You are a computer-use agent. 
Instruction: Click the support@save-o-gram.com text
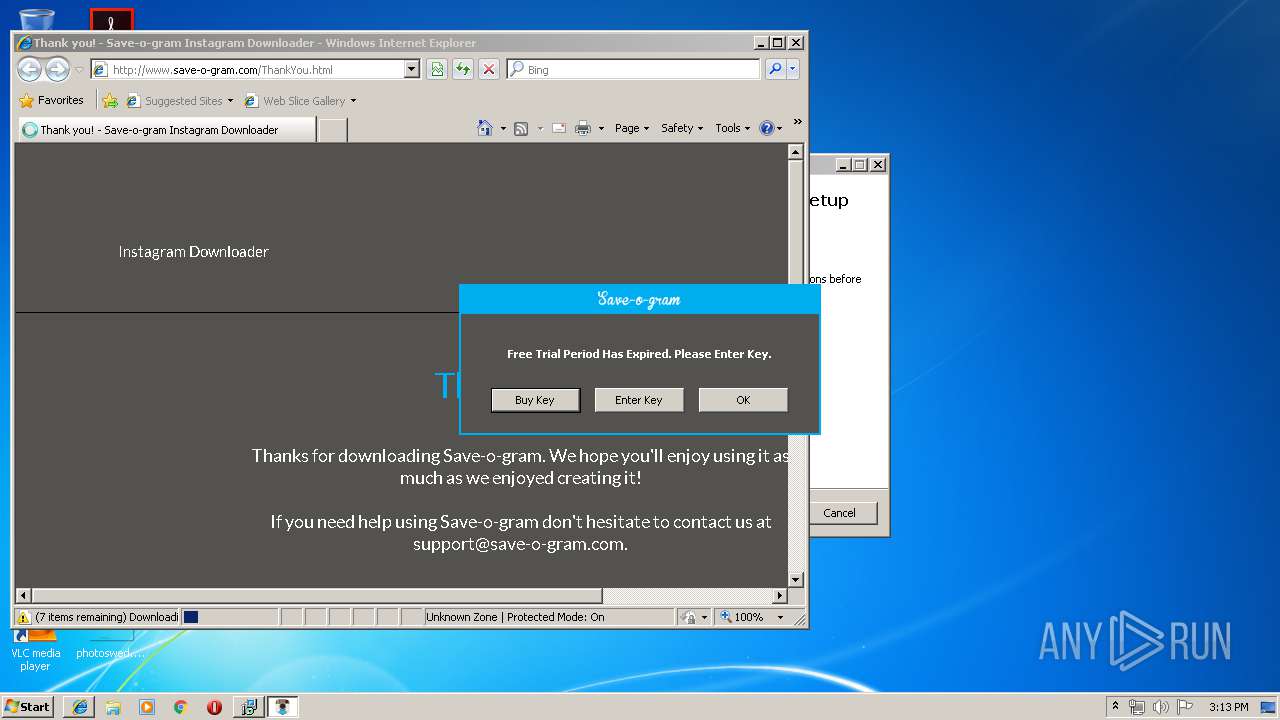[x=520, y=544]
